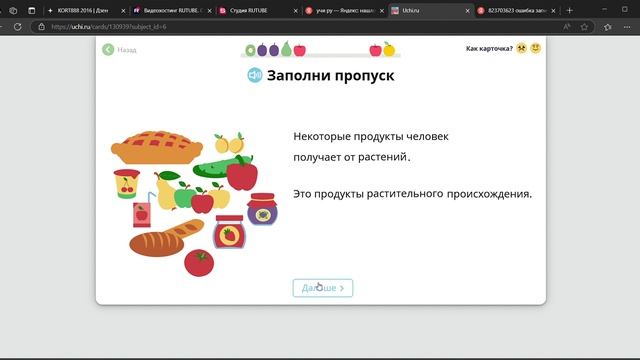
Task: Close the Uchi.ru tab
Action: pos(467,11)
